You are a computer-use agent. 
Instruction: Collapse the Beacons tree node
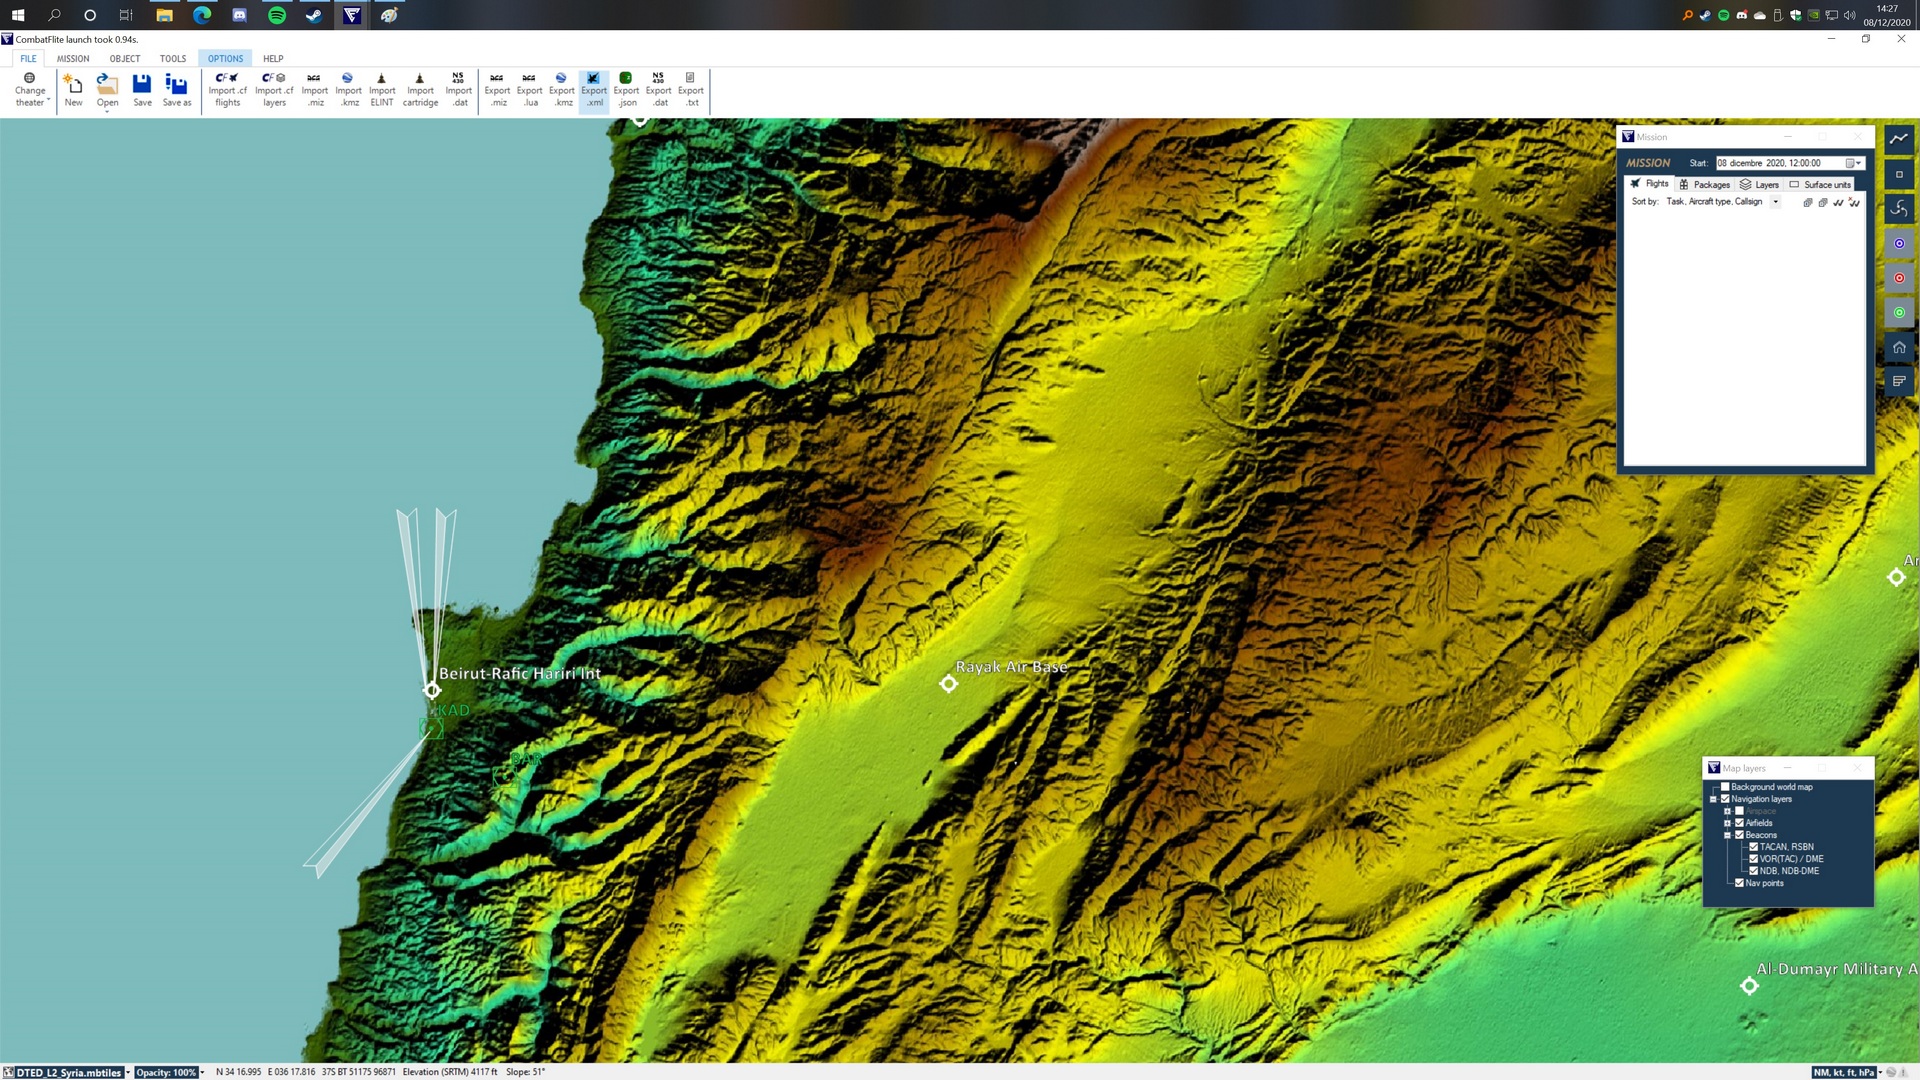[1727, 835]
